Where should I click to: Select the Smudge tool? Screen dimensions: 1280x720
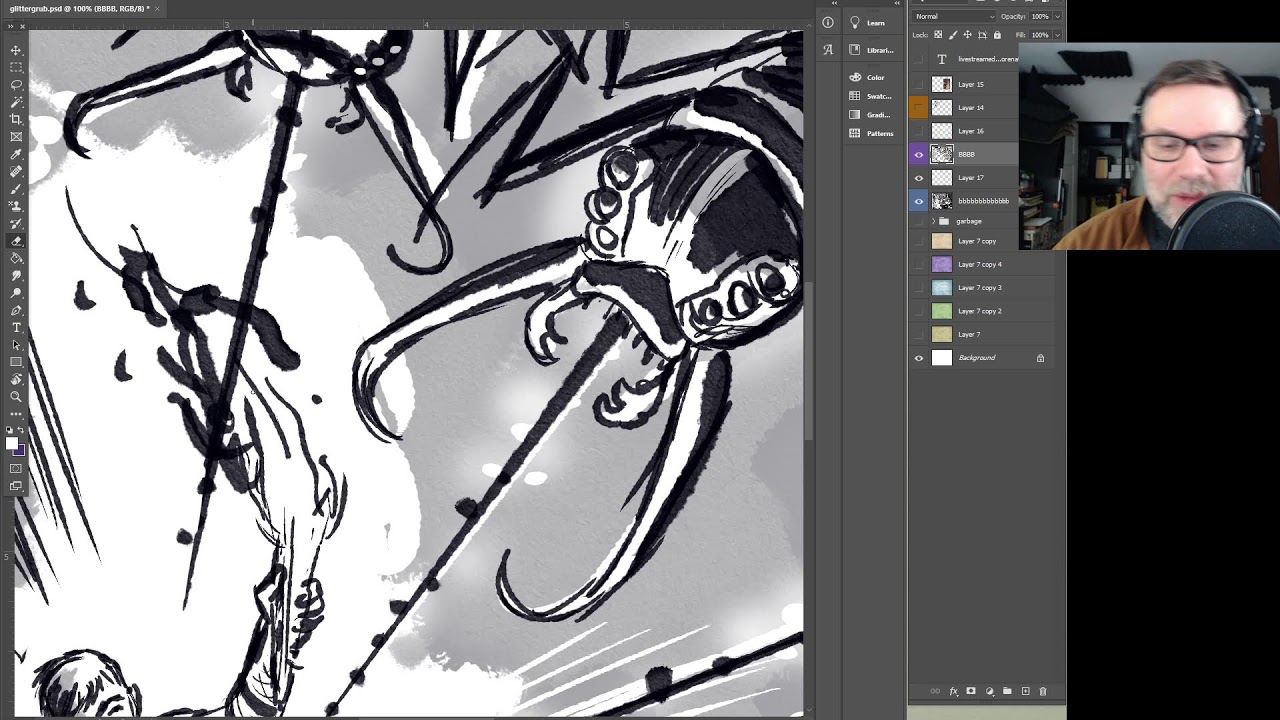[16, 275]
